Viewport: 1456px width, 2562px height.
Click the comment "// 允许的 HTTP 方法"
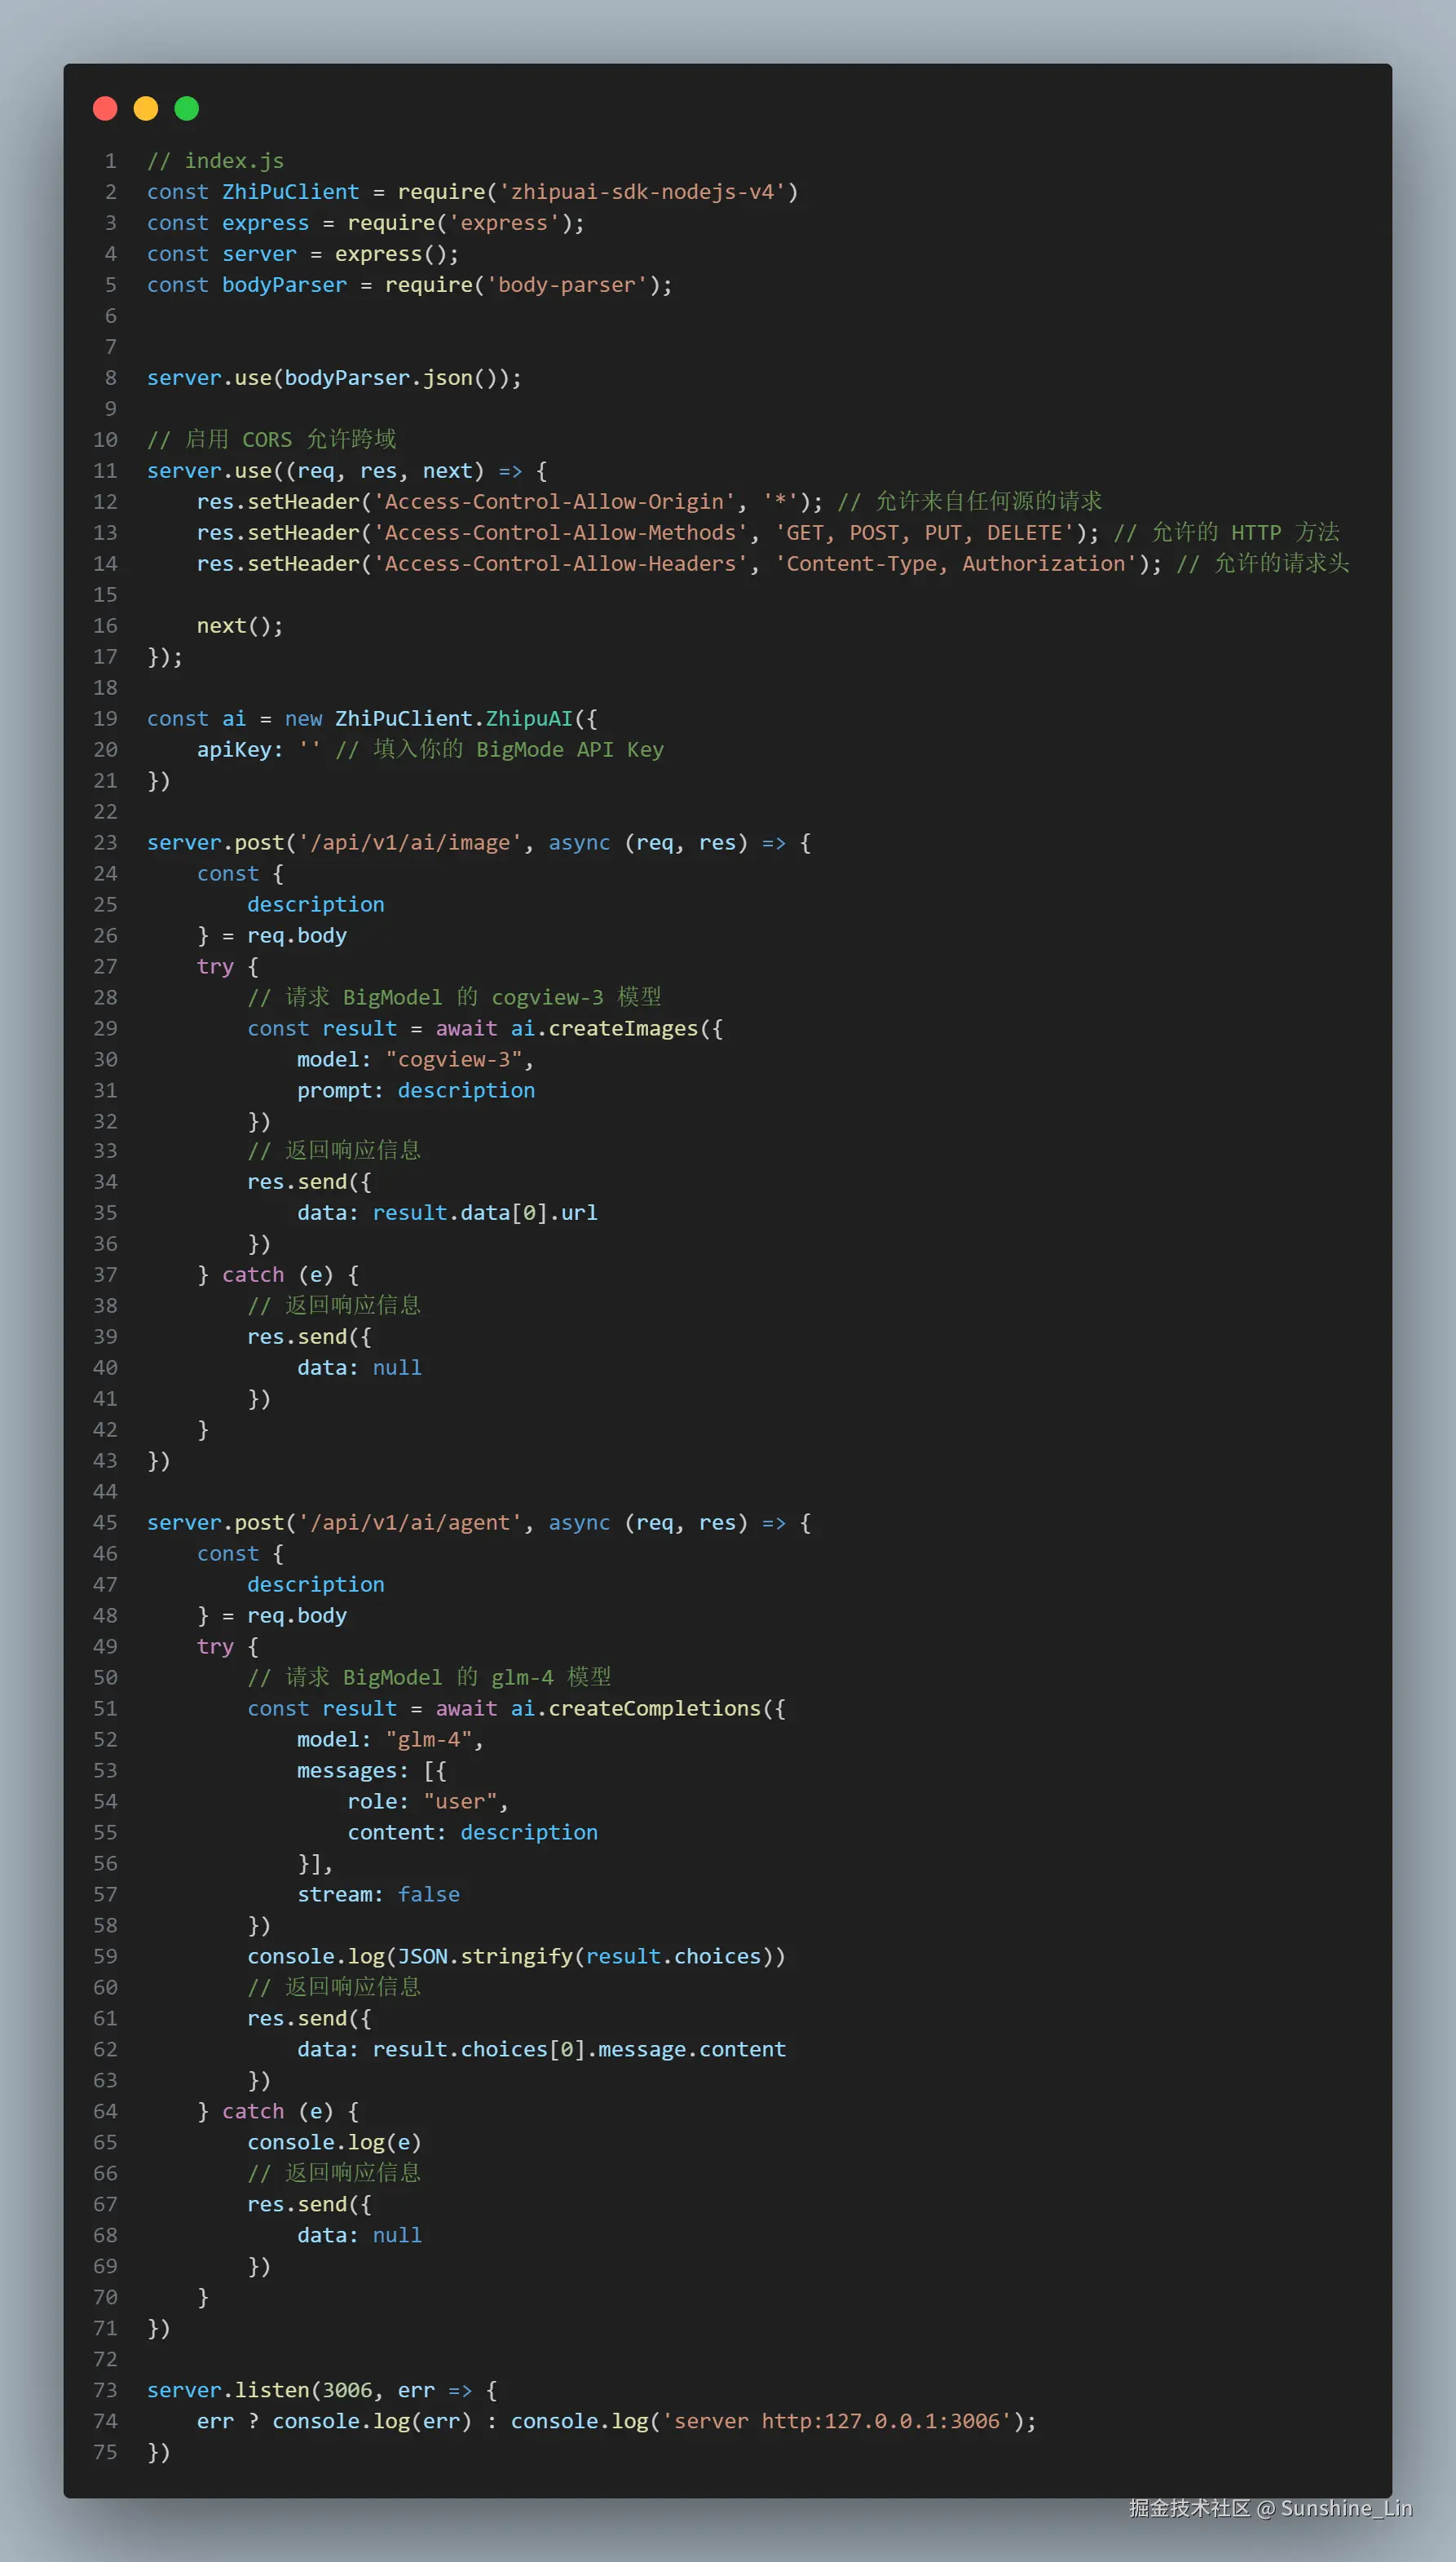point(1226,533)
